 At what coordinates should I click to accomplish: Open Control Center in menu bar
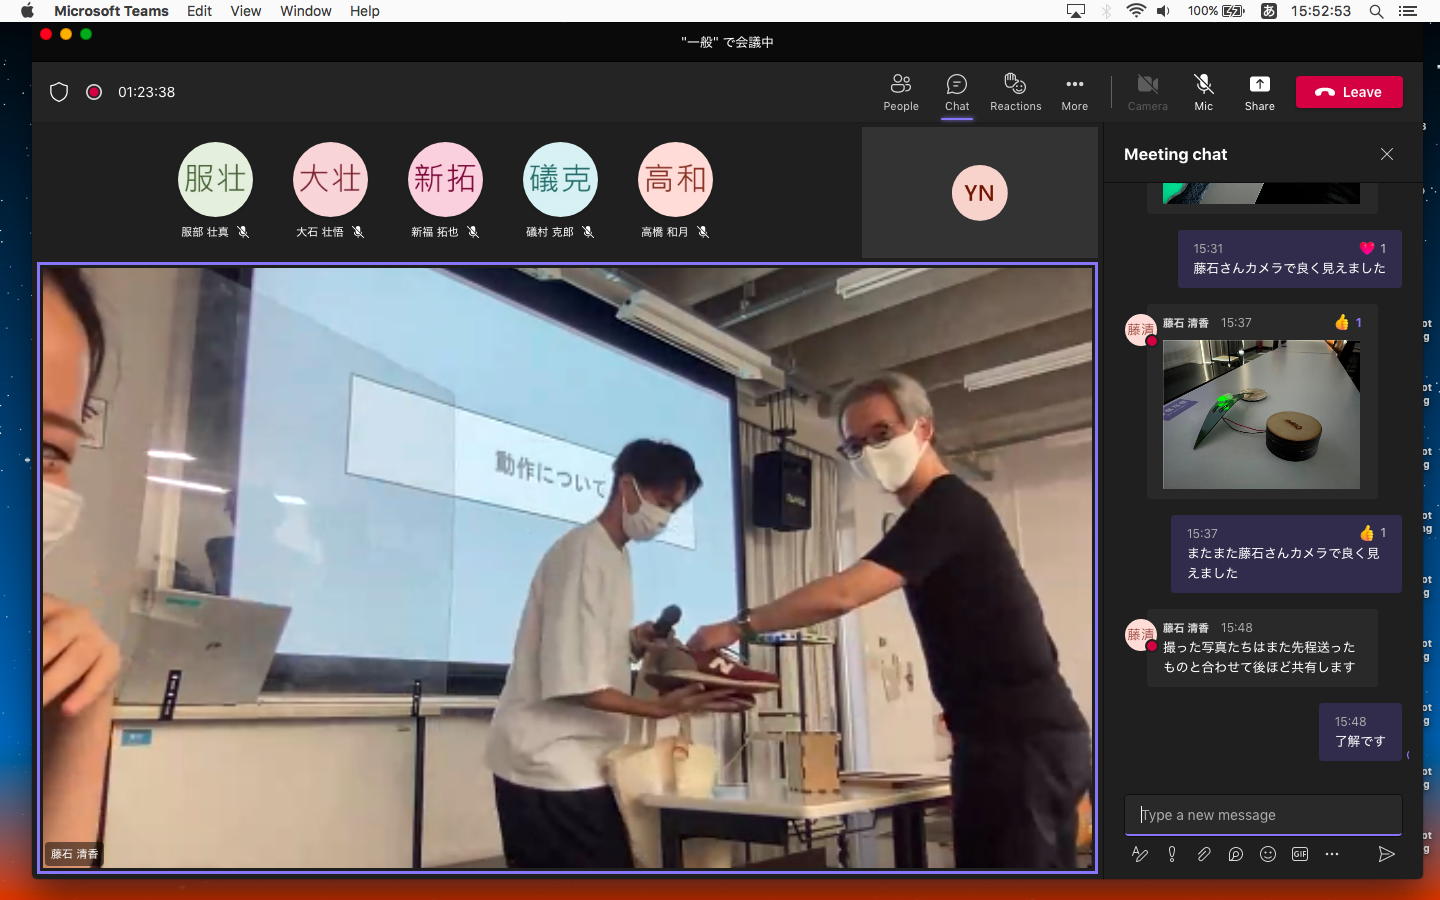(x=1408, y=11)
